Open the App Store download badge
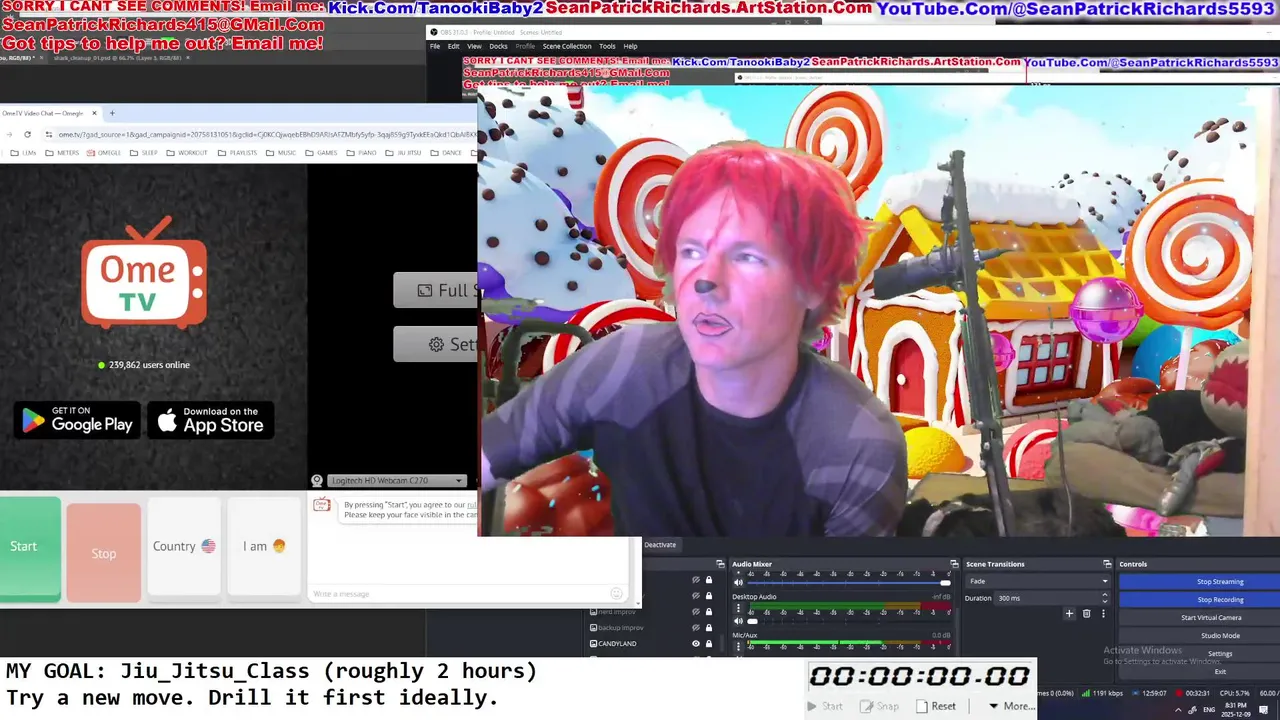This screenshot has width=1280, height=720. [210, 420]
